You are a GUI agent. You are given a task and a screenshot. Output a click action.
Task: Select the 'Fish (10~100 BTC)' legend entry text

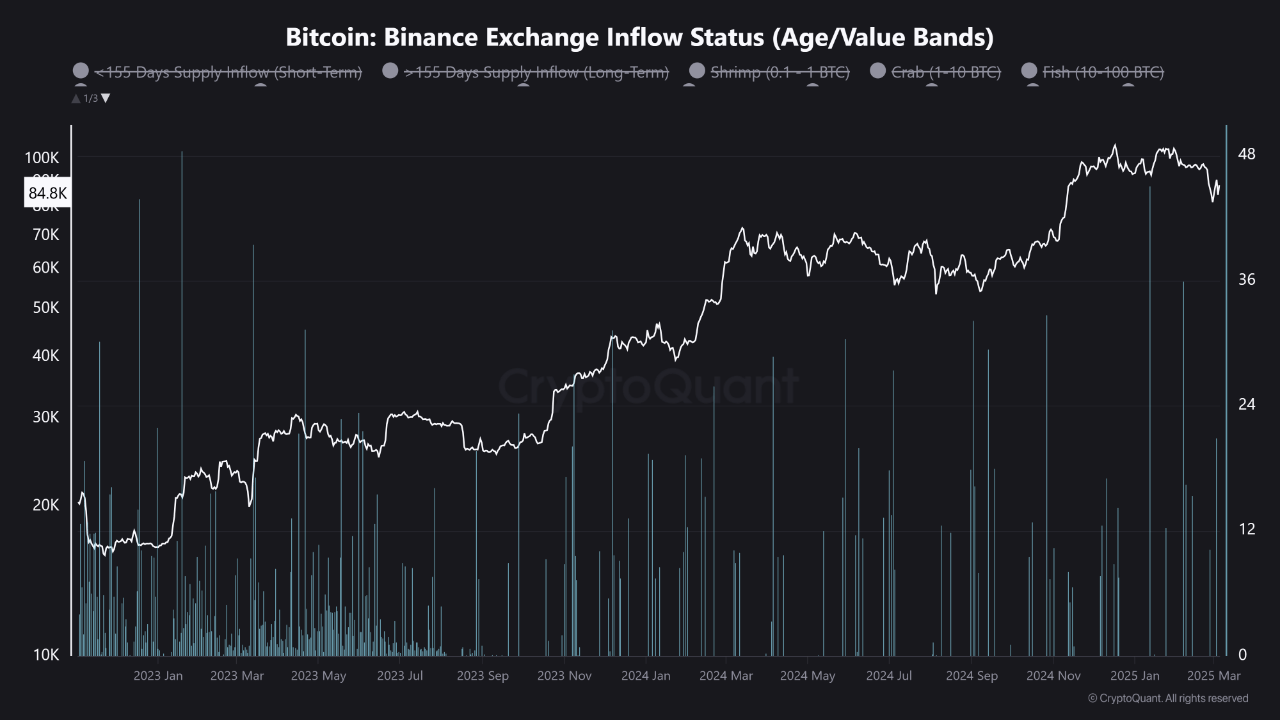(x=1102, y=72)
